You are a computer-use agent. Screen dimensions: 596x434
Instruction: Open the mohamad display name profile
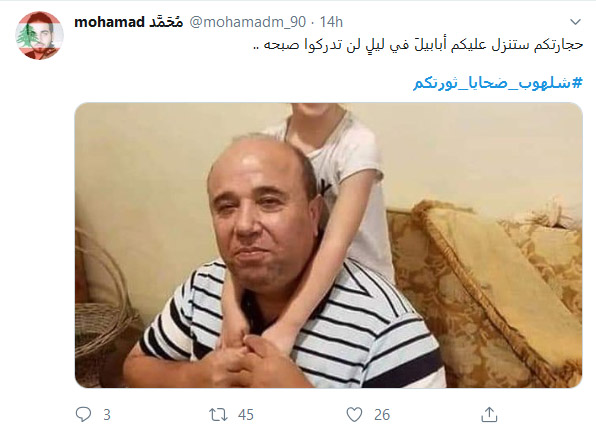click(109, 22)
